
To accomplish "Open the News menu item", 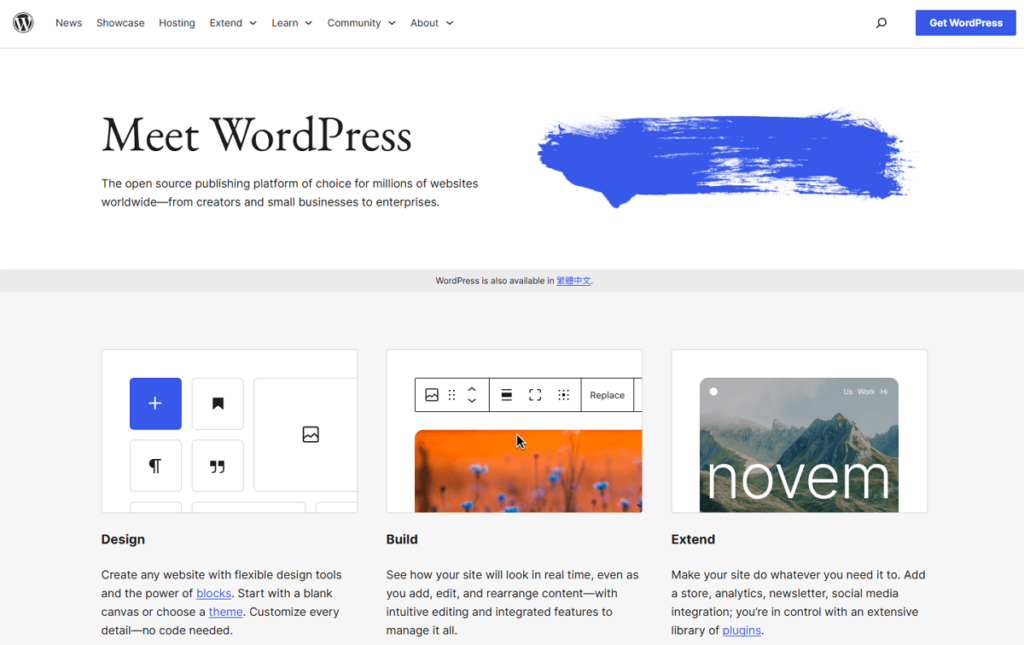I will tap(68, 22).
